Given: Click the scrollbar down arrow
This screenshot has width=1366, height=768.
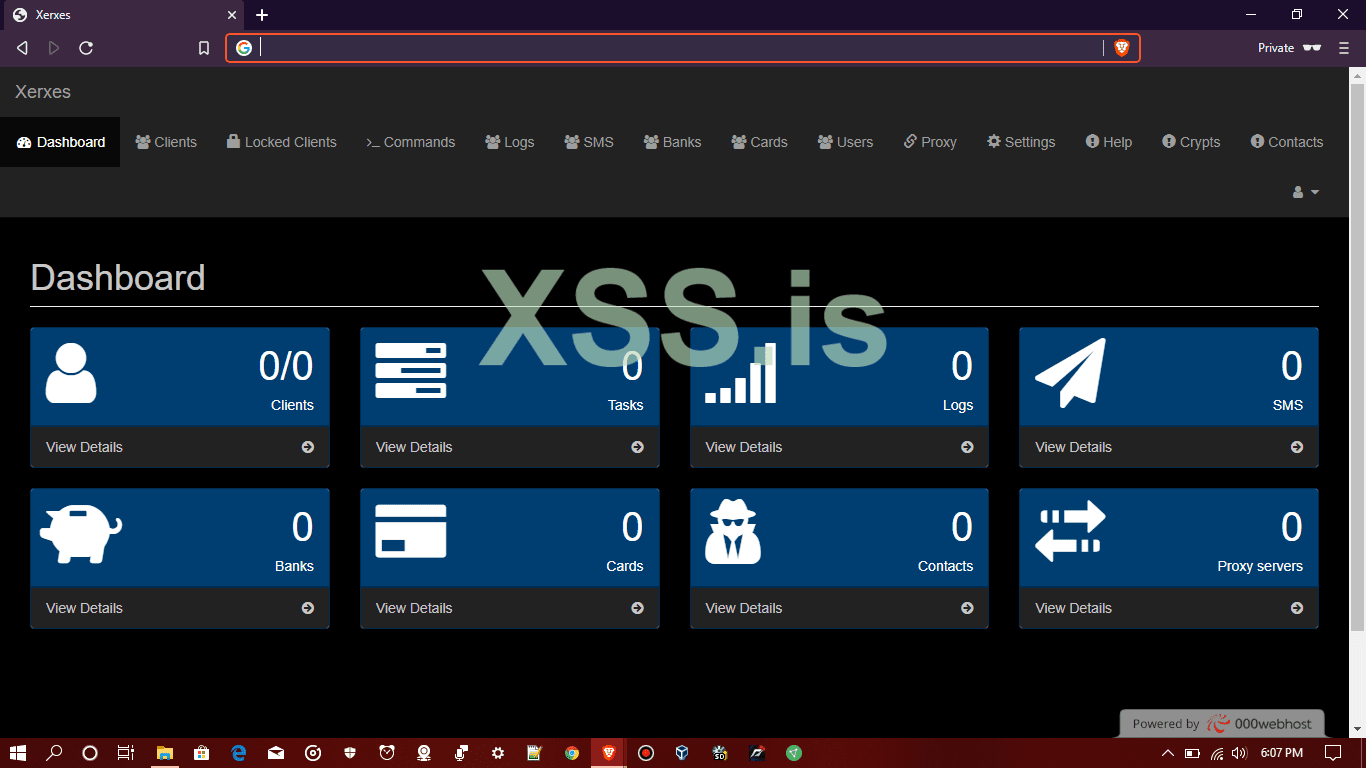Looking at the screenshot, I should click(1358, 730).
